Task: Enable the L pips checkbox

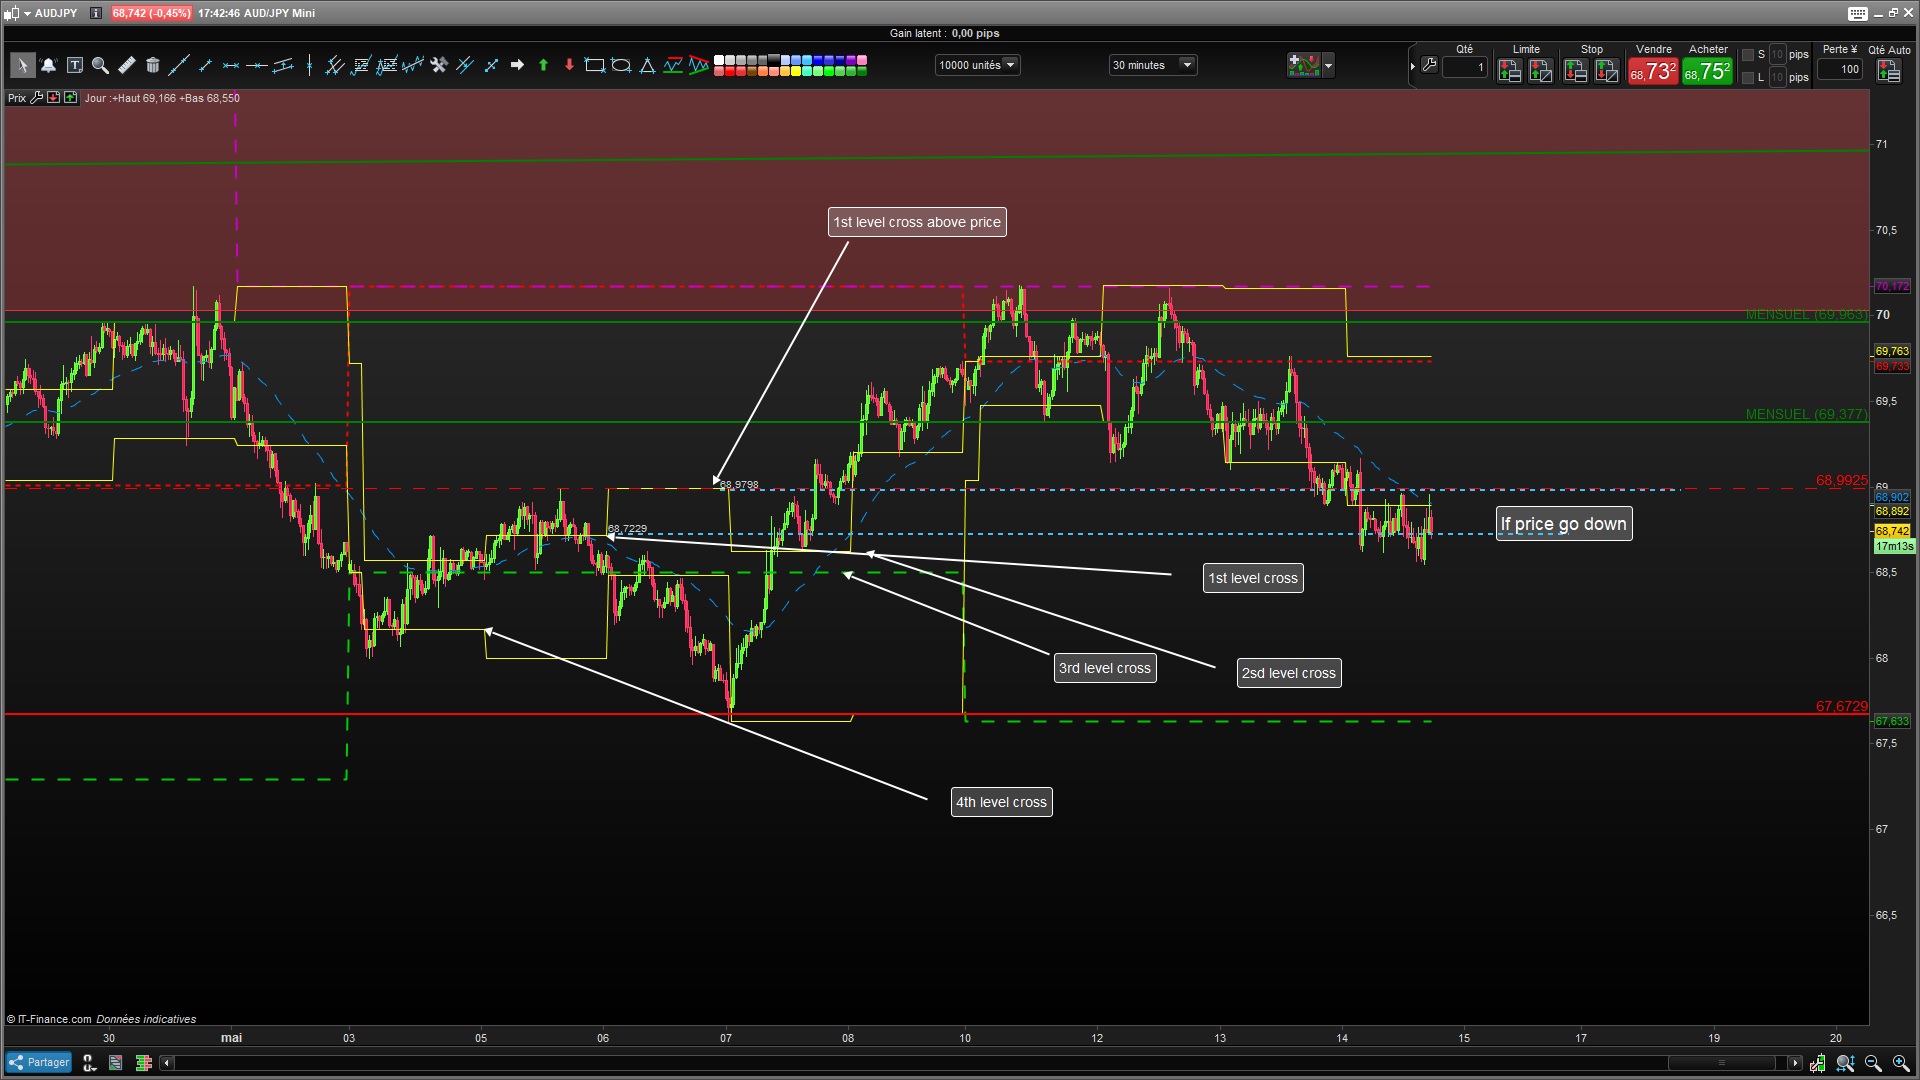Action: tap(1748, 77)
